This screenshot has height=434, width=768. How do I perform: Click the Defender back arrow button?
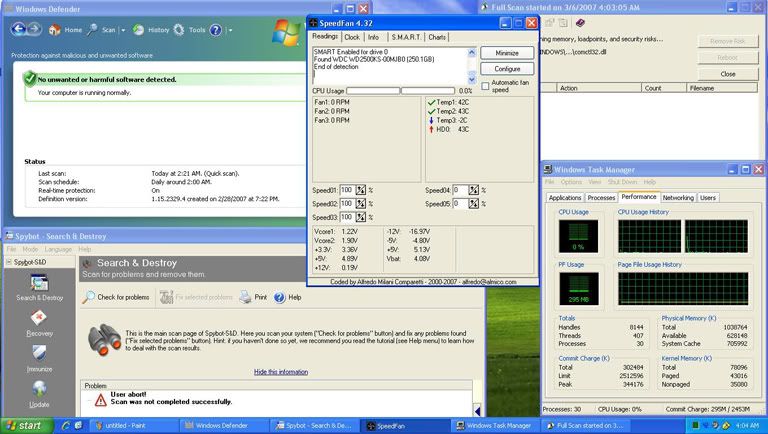(17, 30)
